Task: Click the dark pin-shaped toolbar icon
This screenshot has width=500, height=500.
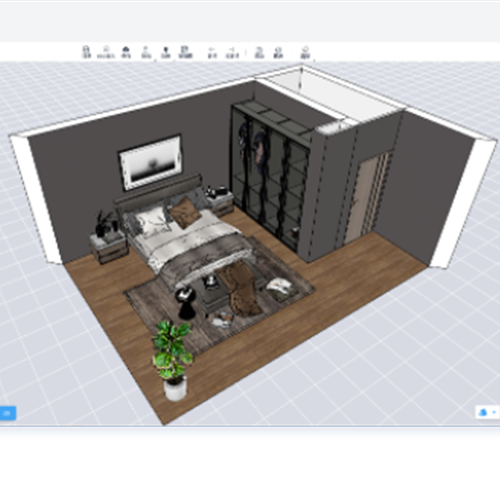Action: (x=166, y=52)
